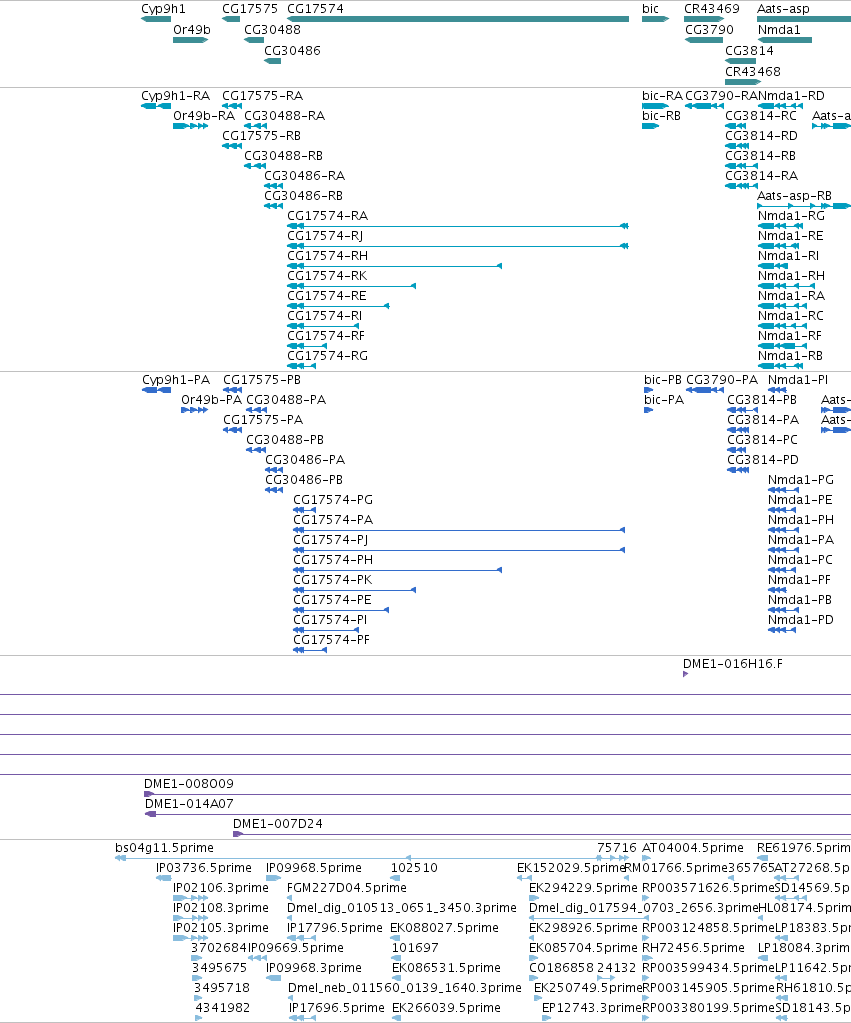Image resolution: width=851 pixels, height=1023 pixels.
Task: Select RH72456.5prime EST label
Action: (693, 948)
